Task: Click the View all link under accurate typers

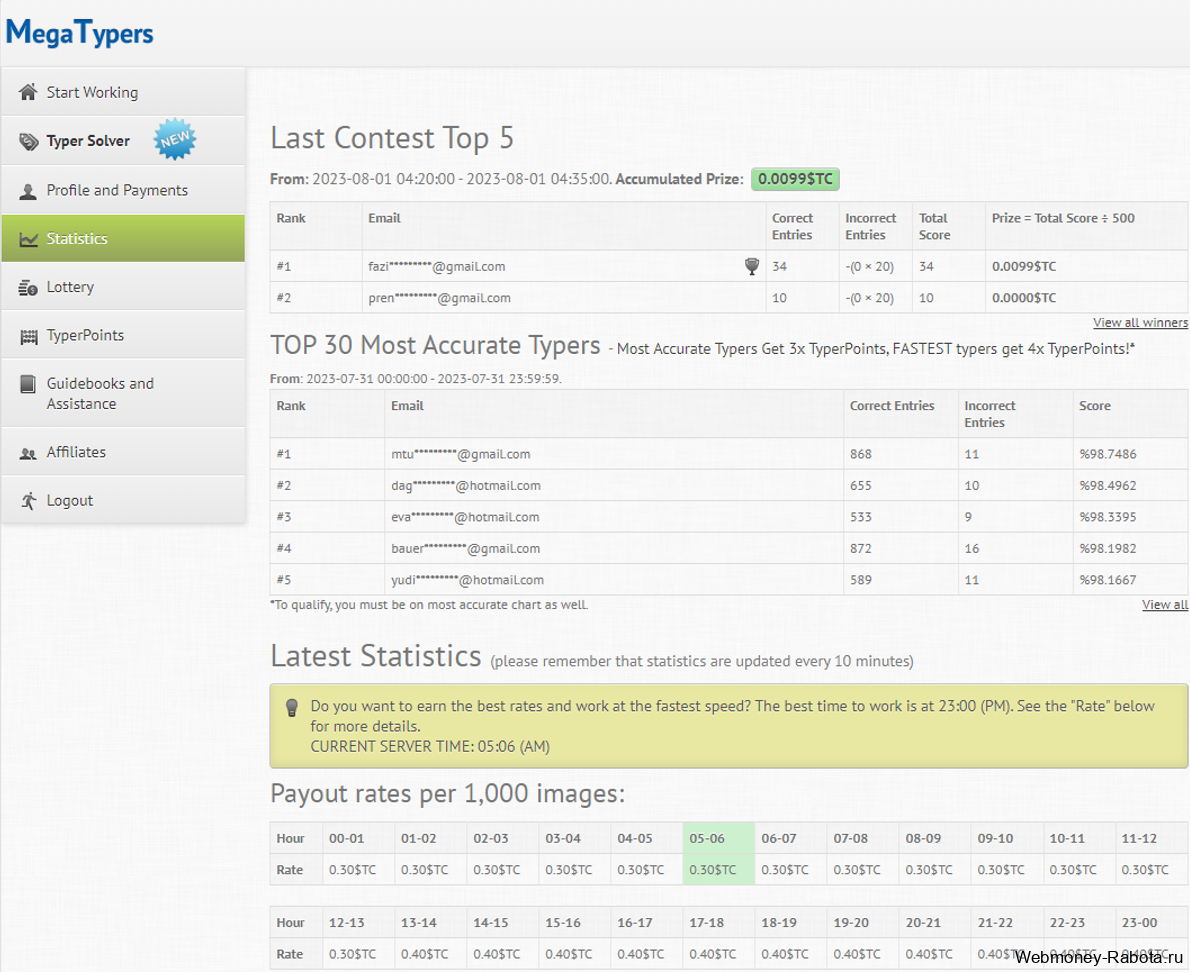Action: [x=1165, y=605]
